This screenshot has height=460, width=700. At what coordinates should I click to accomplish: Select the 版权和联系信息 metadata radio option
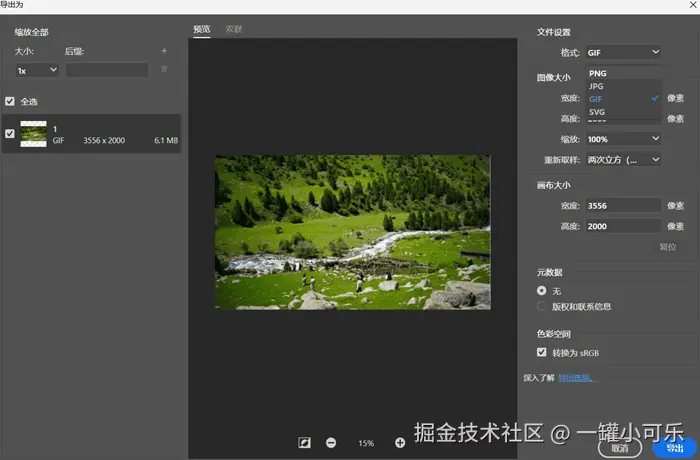(x=542, y=306)
